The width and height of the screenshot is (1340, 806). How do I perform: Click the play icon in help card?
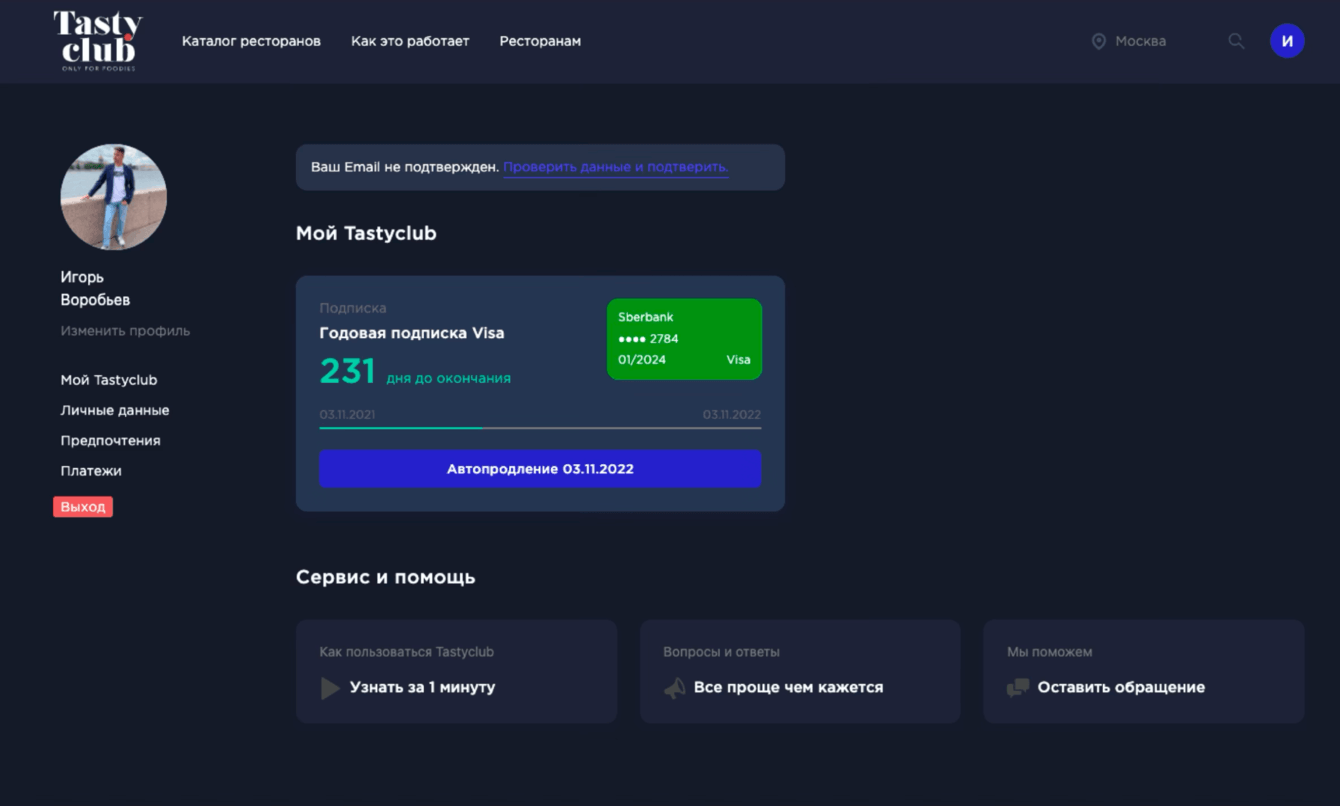click(330, 688)
